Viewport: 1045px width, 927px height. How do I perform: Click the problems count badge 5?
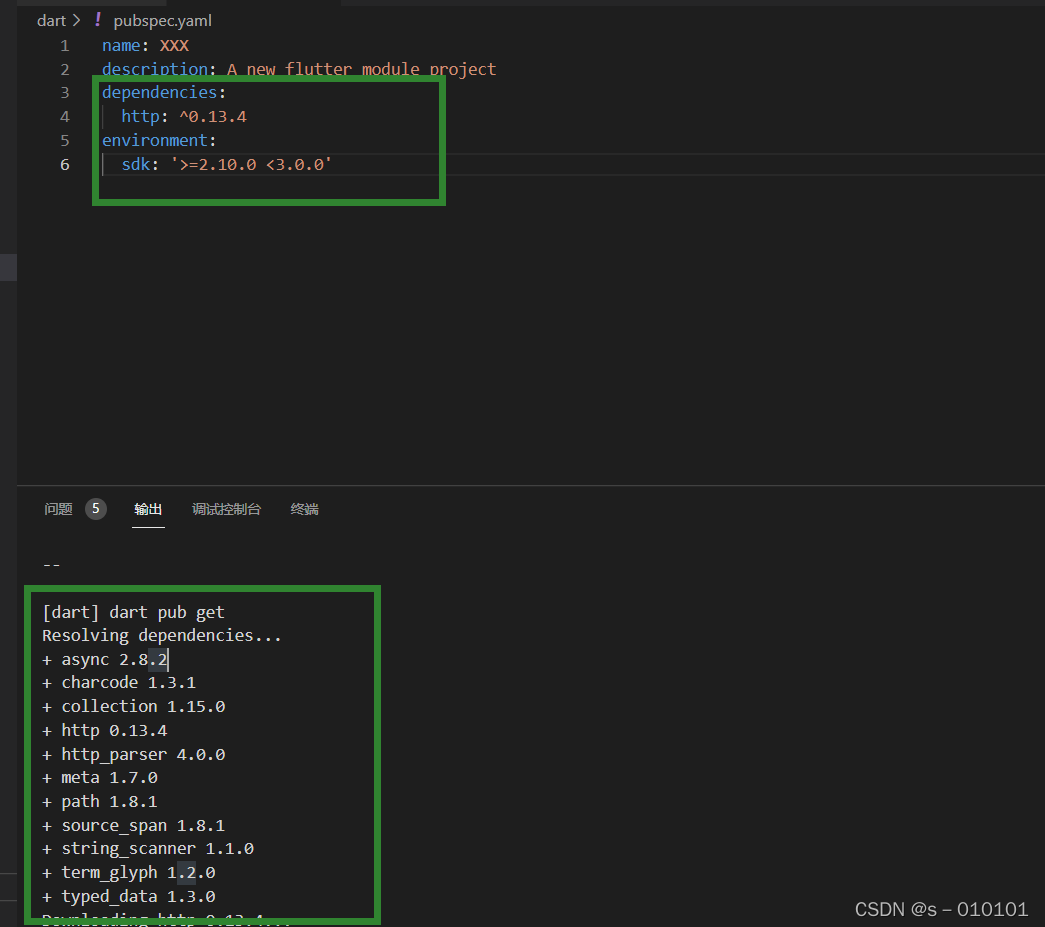pos(96,509)
